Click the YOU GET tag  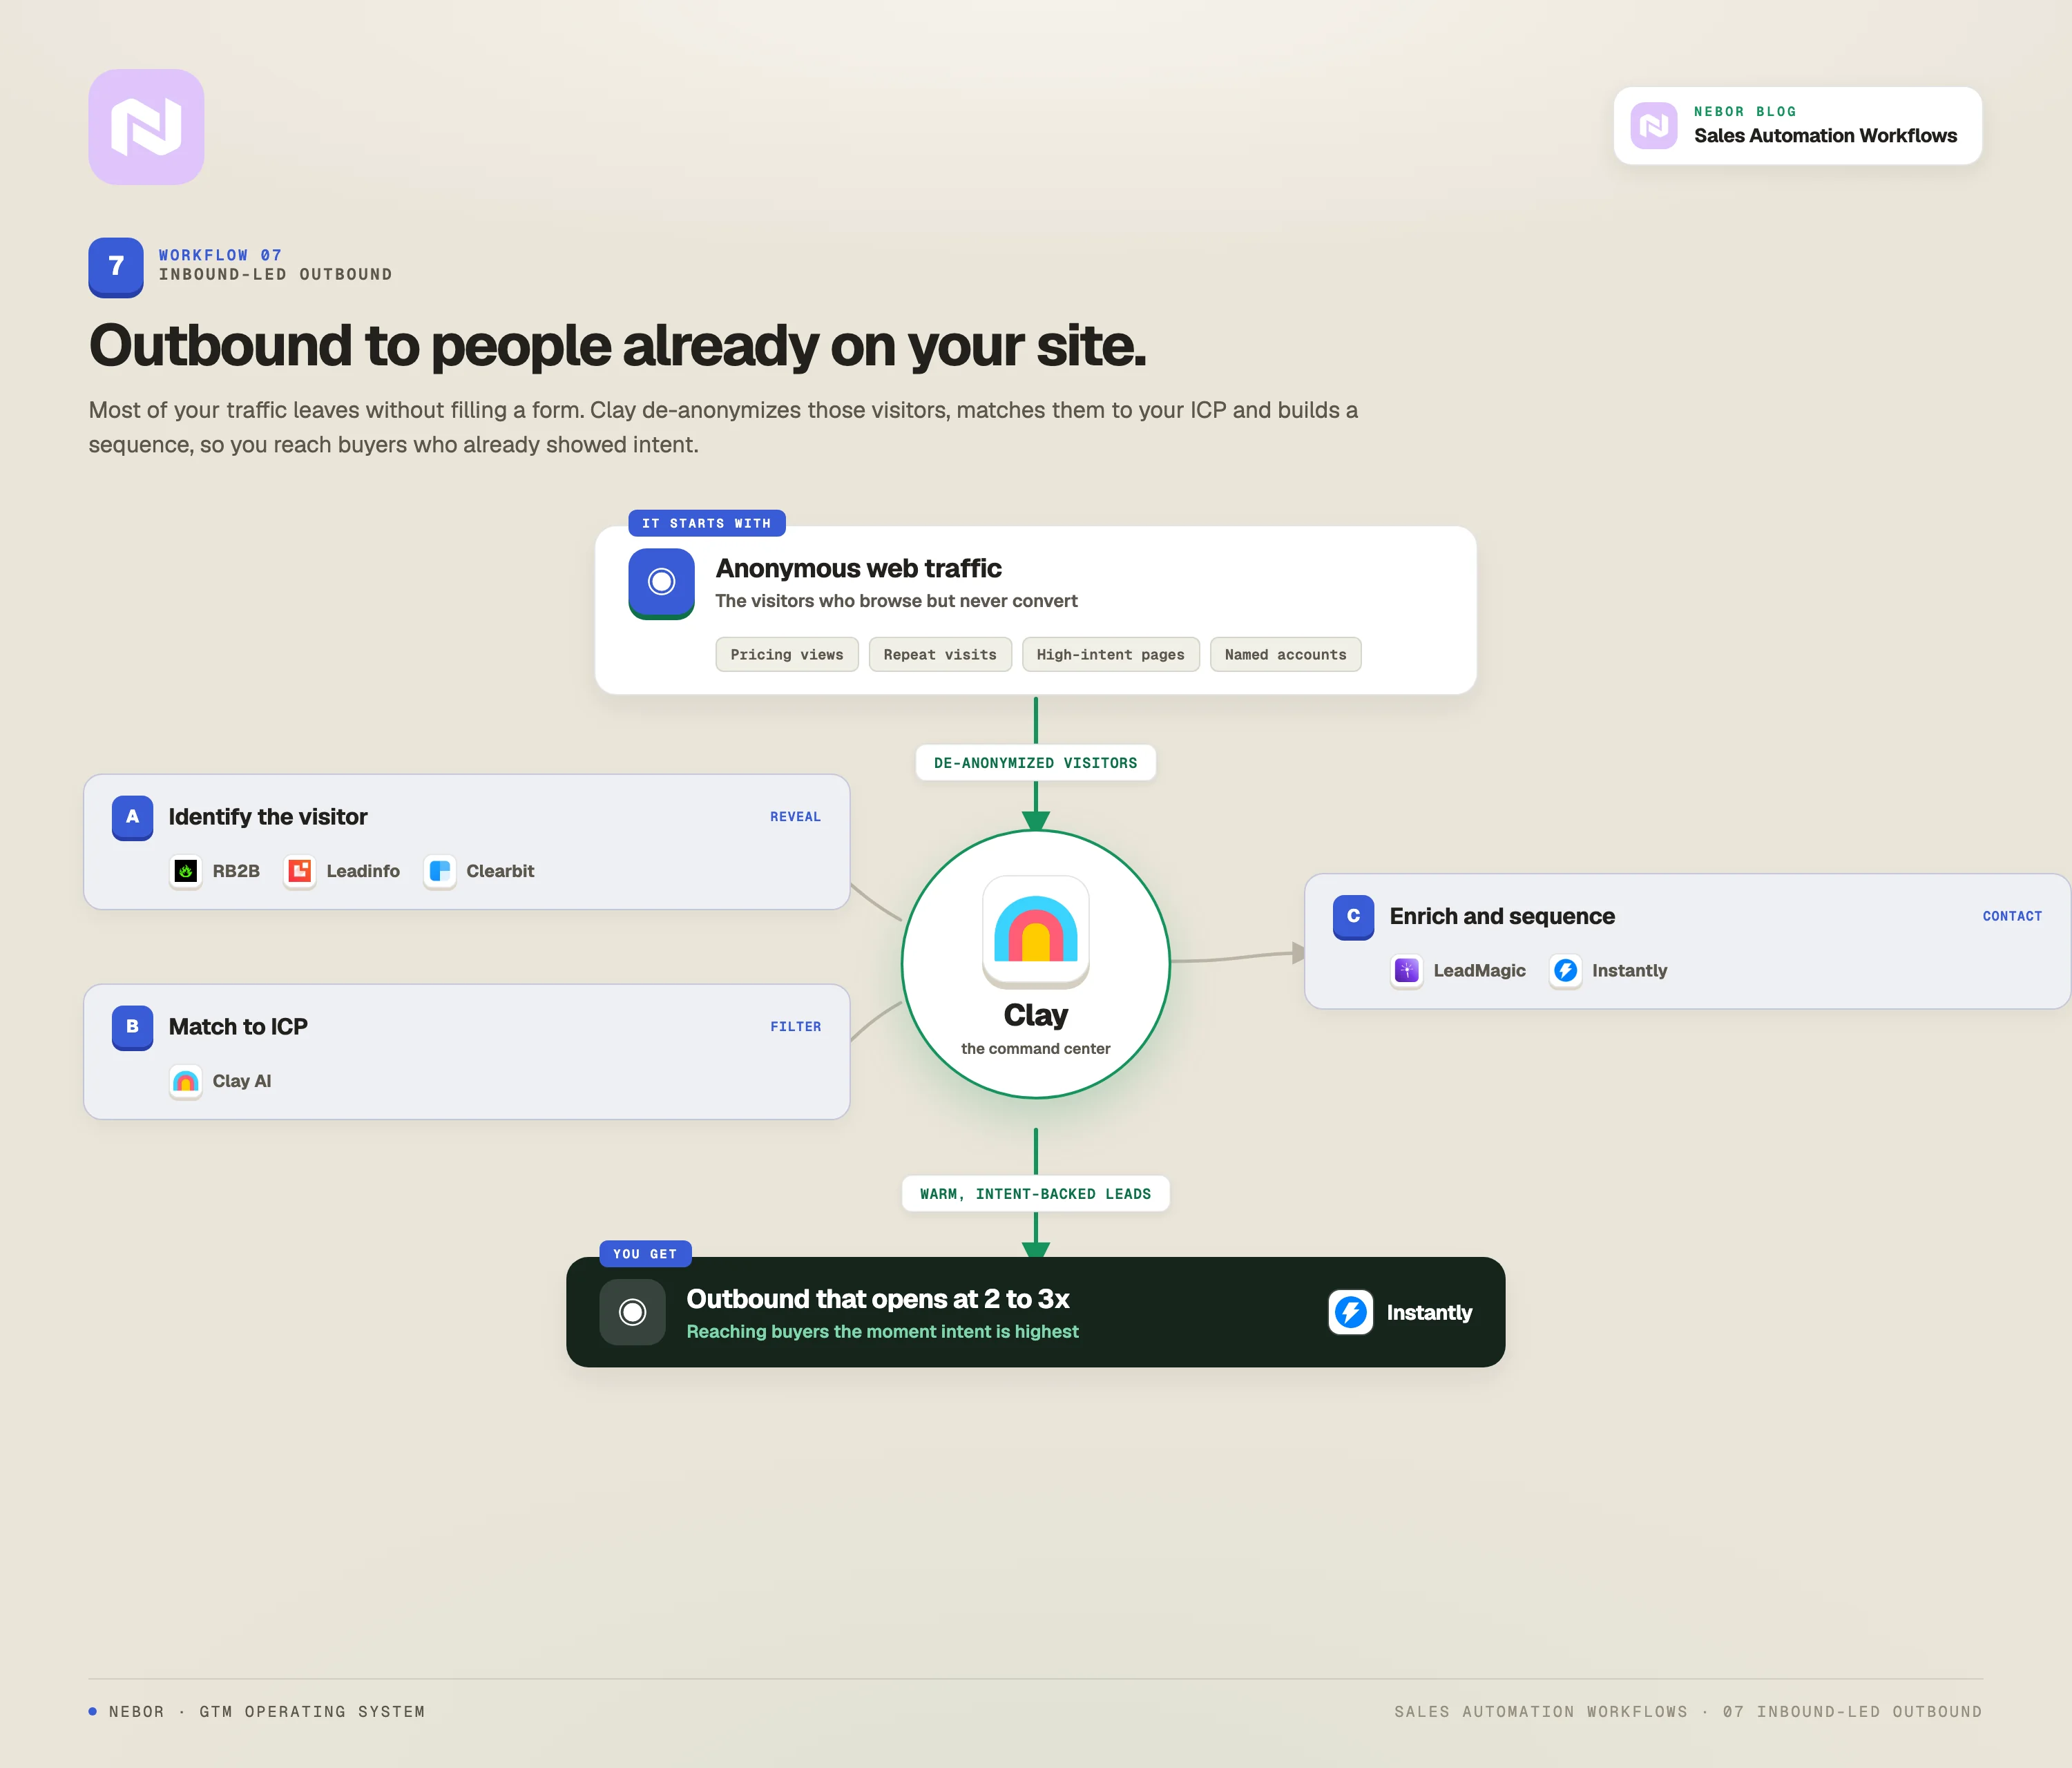(645, 1254)
